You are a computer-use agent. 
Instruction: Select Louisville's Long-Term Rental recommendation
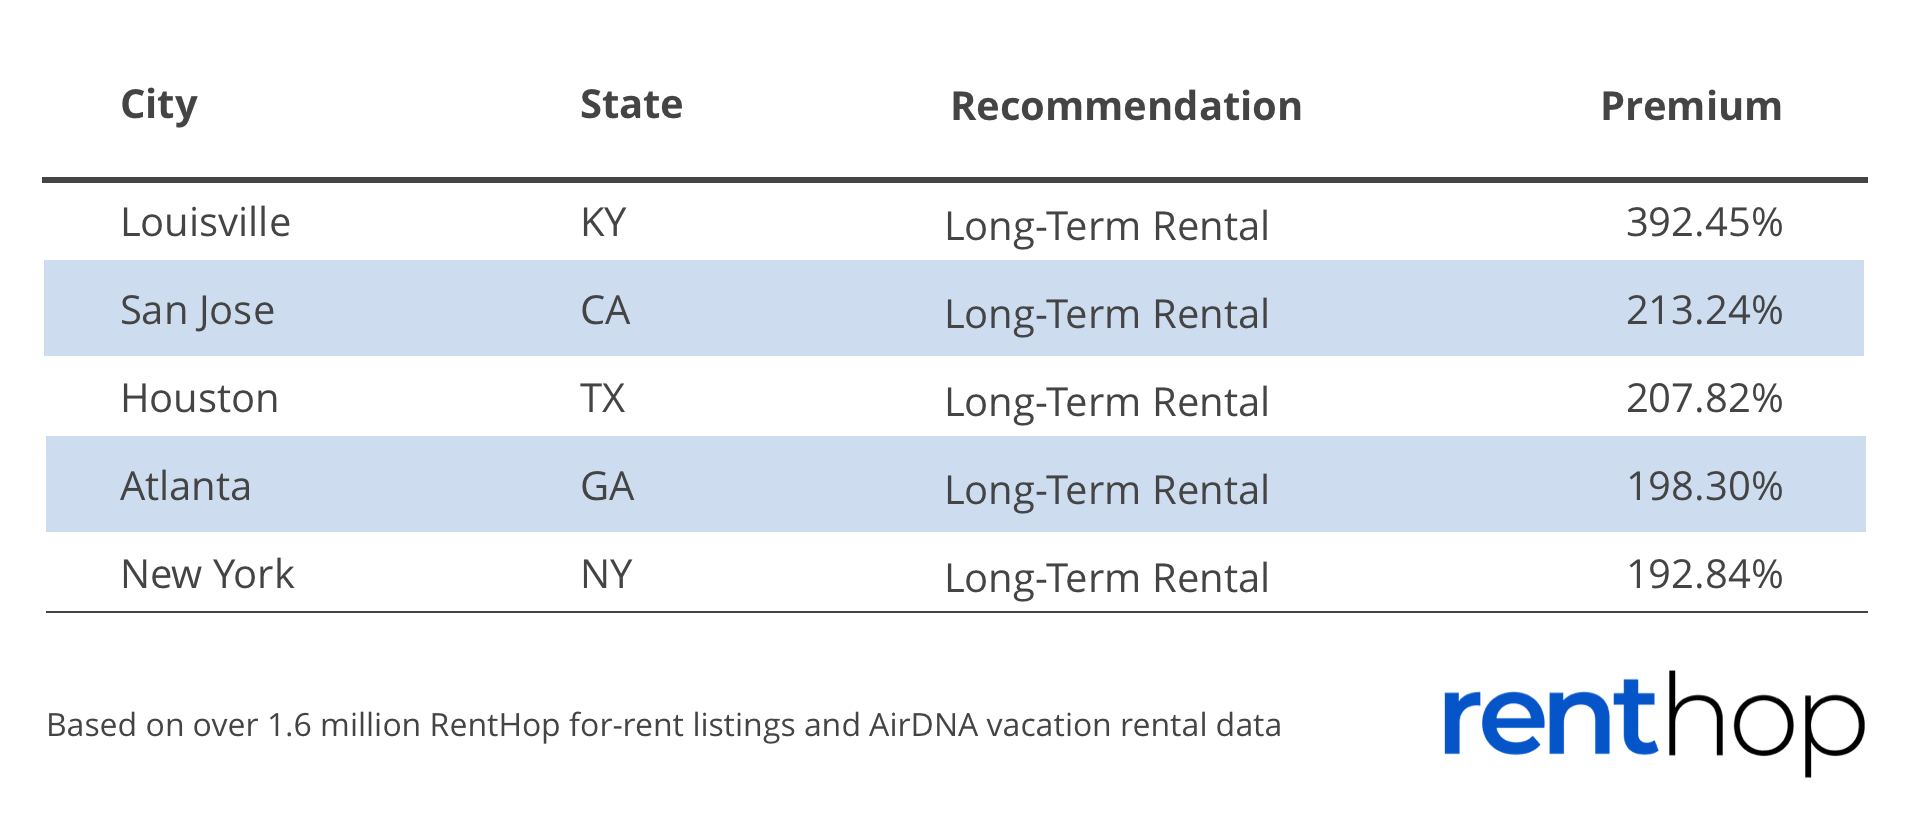(x=1107, y=227)
